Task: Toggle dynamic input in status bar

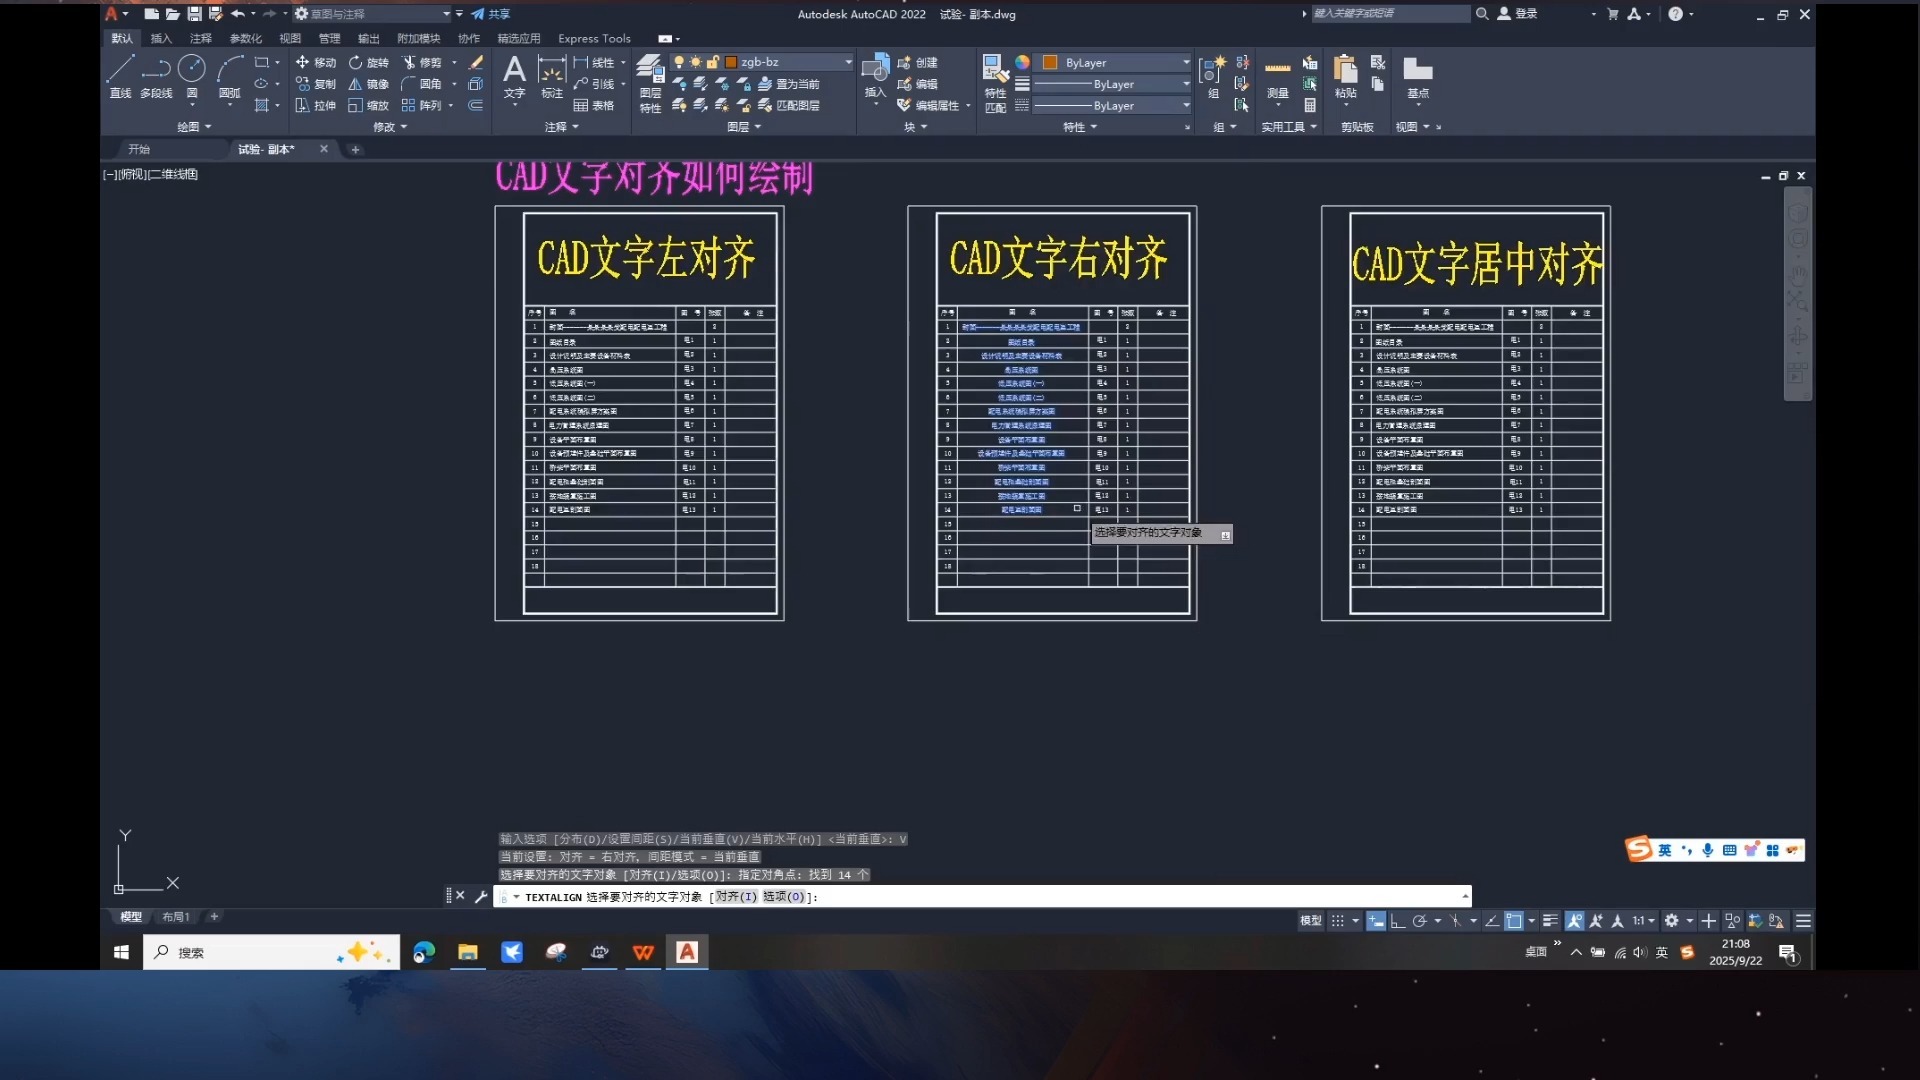Action: [1376, 921]
